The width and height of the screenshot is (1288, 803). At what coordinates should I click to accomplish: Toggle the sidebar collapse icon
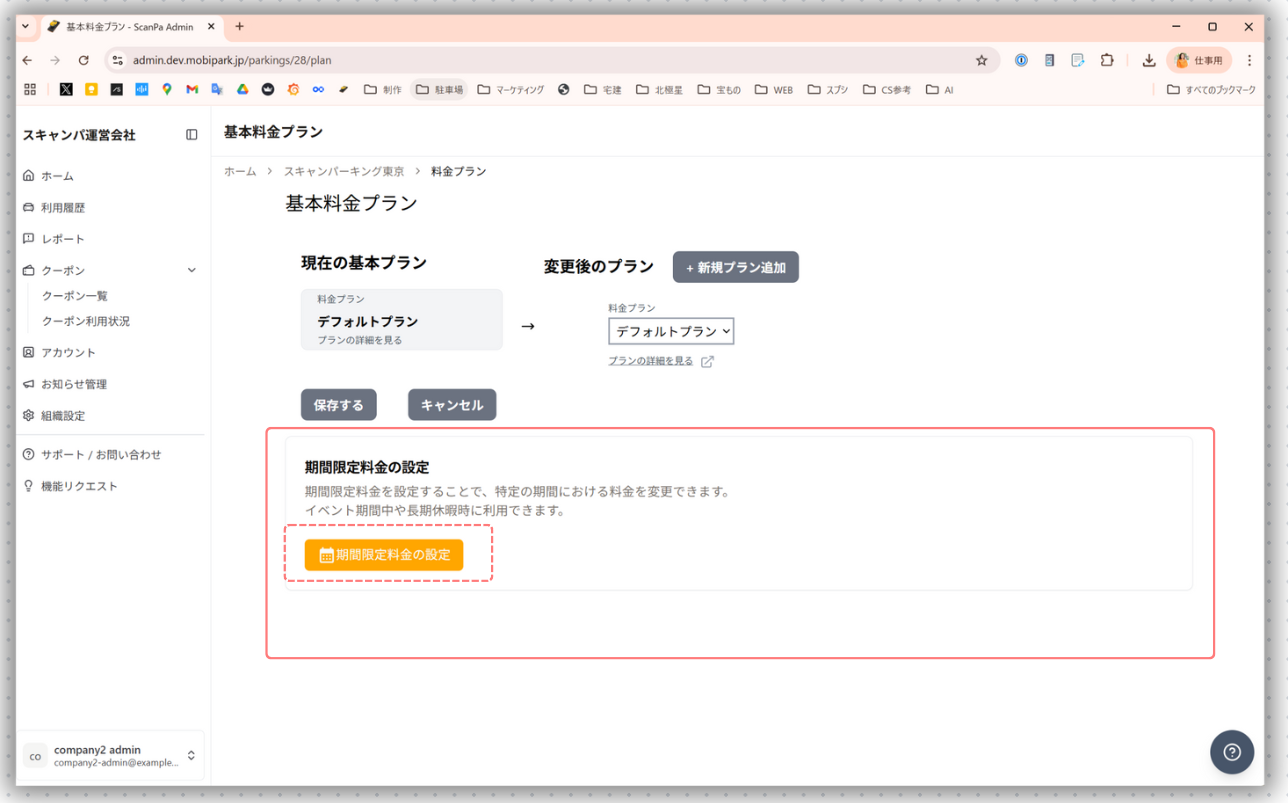tap(192, 135)
